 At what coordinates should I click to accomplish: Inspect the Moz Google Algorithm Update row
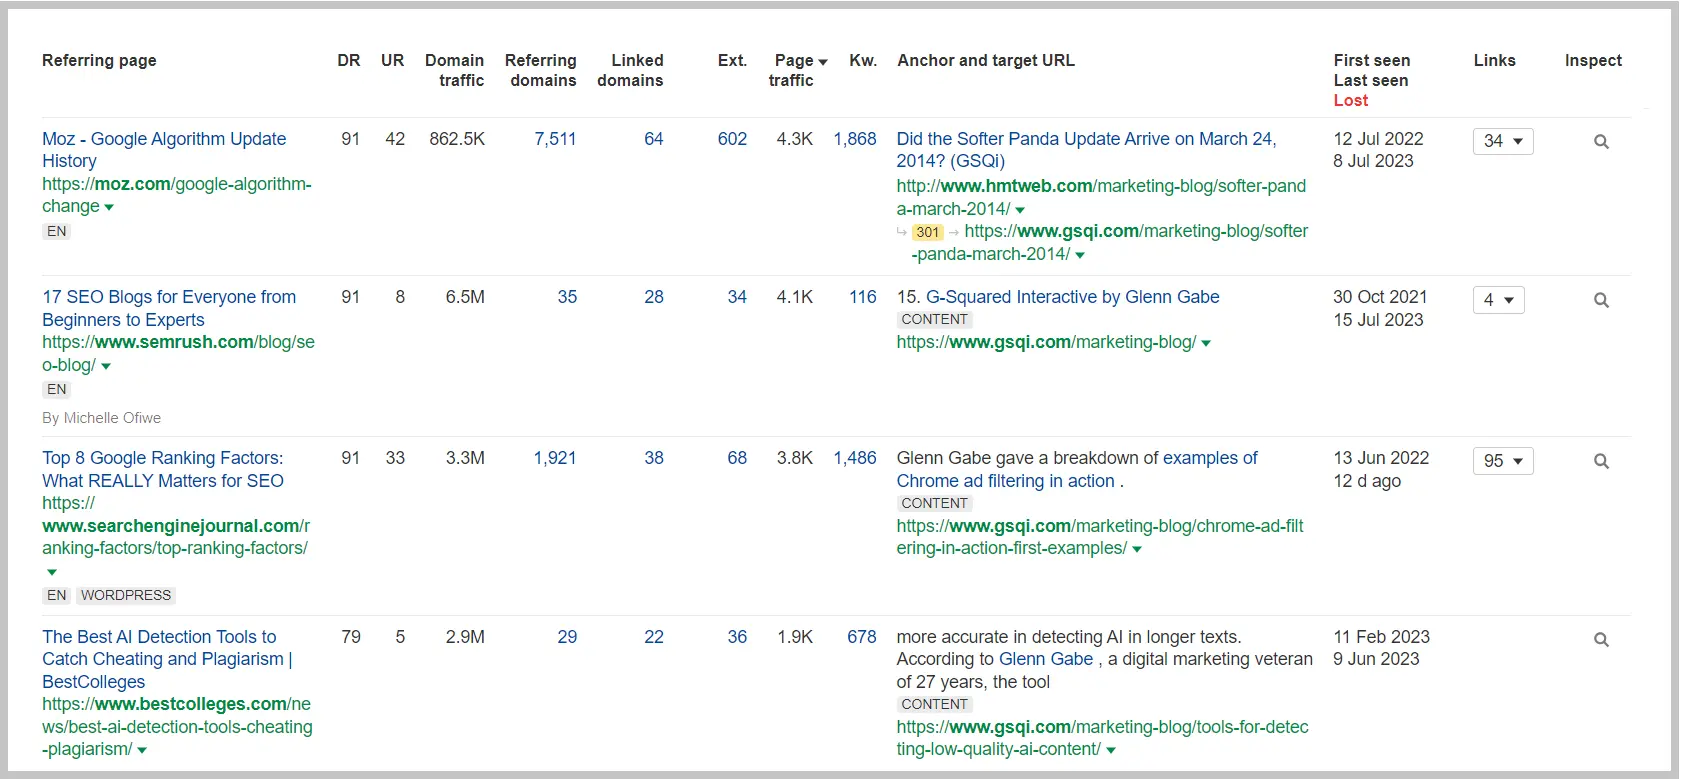1601,142
